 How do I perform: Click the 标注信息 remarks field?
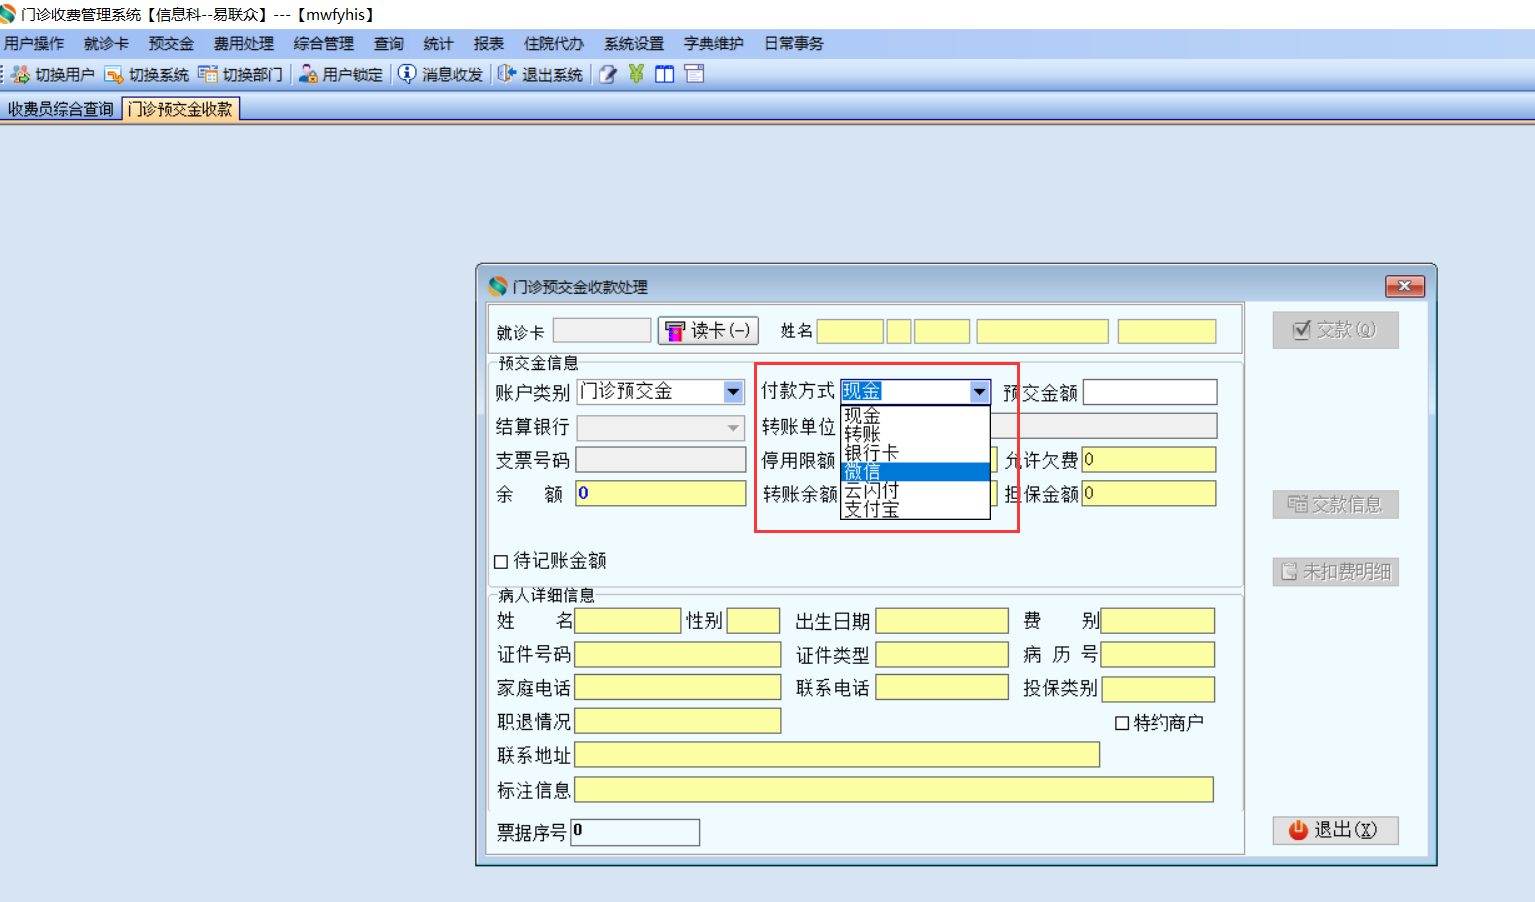tap(894, 790)
